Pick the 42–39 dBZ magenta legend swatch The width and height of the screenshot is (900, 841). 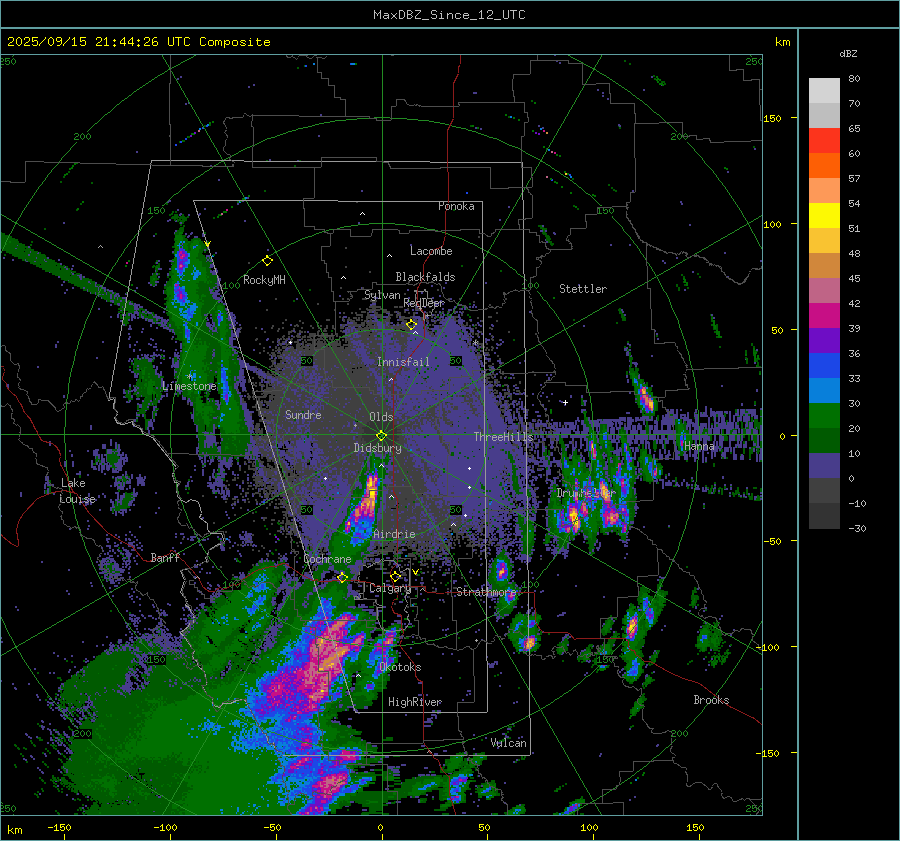[824, 316]
